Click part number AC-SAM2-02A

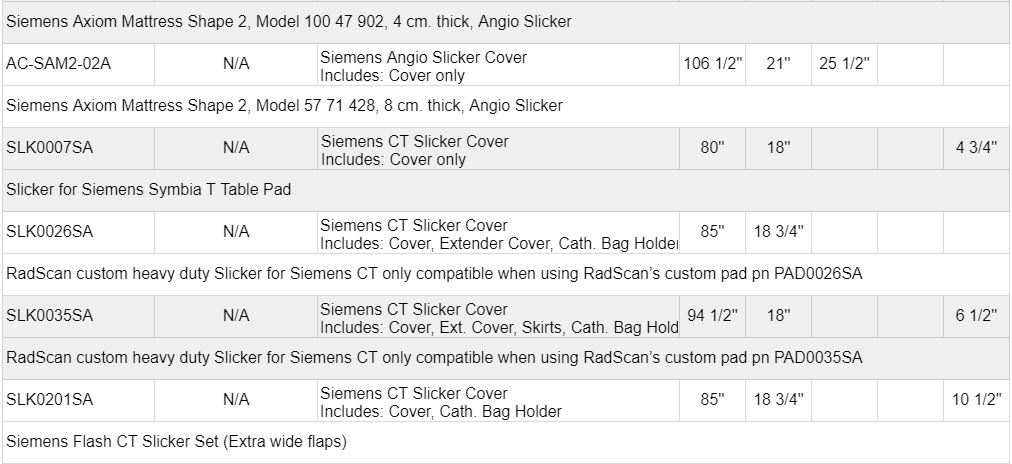pos(58,64)
